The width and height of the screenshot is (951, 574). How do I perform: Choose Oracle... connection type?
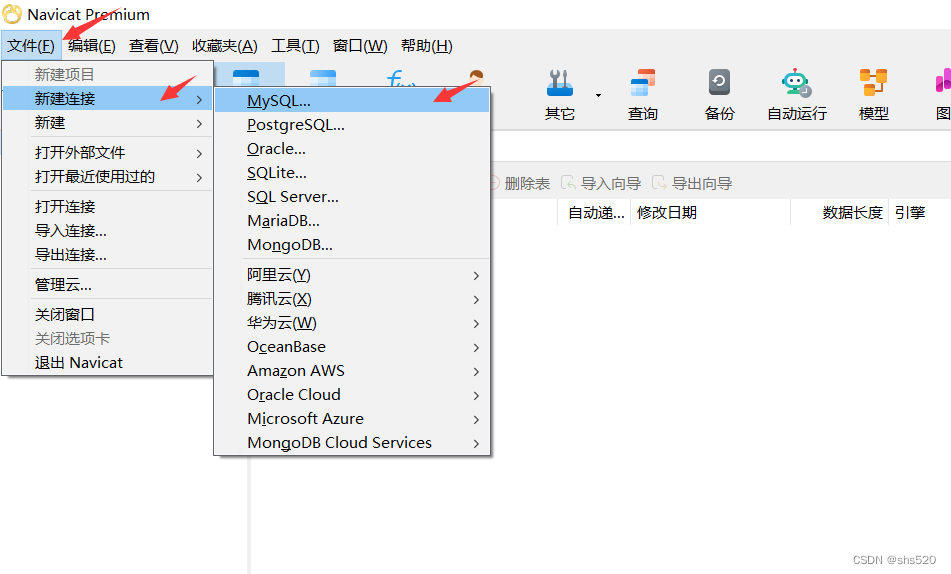click(352, 149)
